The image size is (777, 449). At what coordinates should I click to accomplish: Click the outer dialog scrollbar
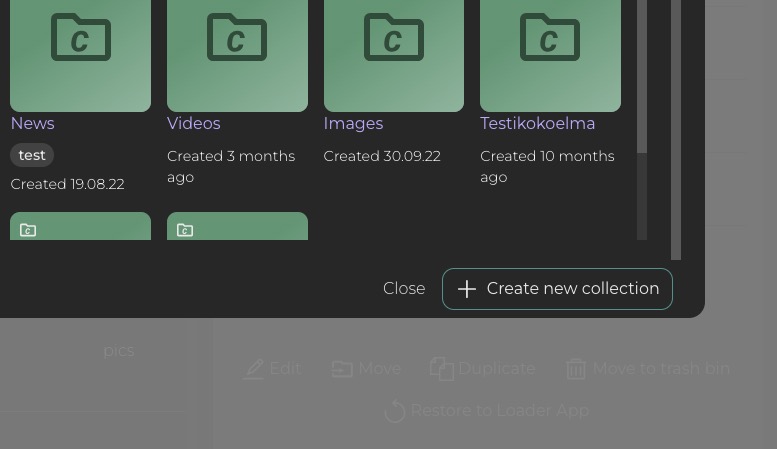[676, 129]
